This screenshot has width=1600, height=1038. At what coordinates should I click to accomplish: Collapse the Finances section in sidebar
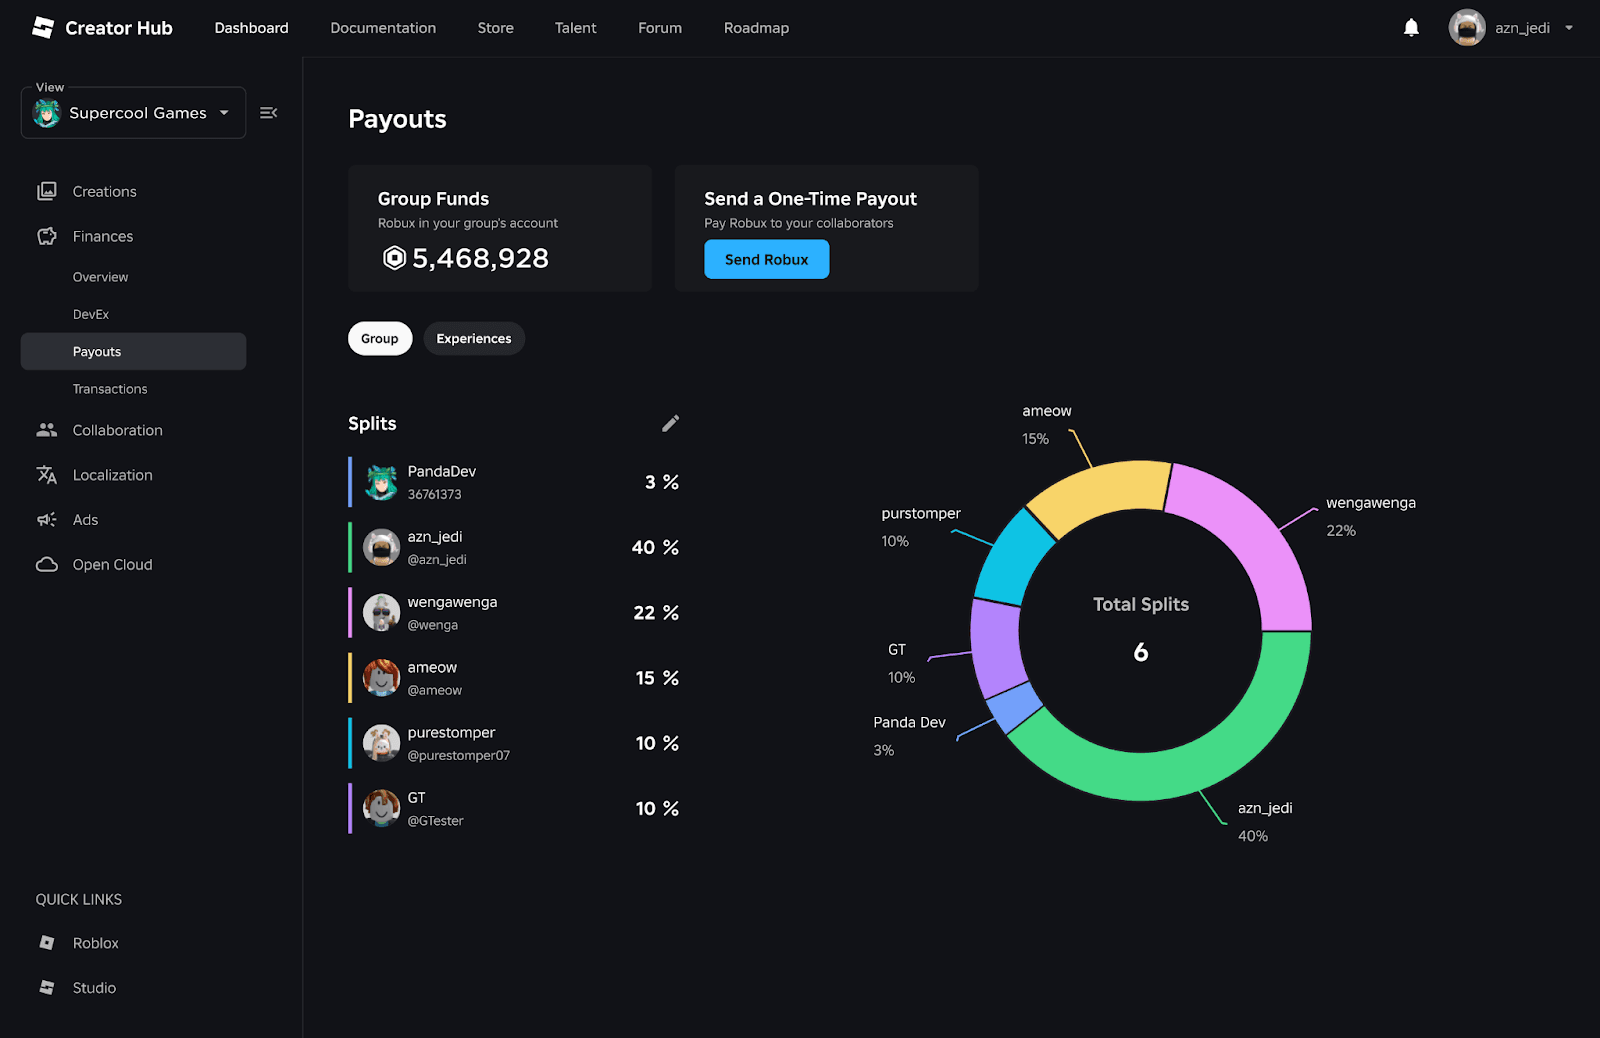(x=102, y=236)
